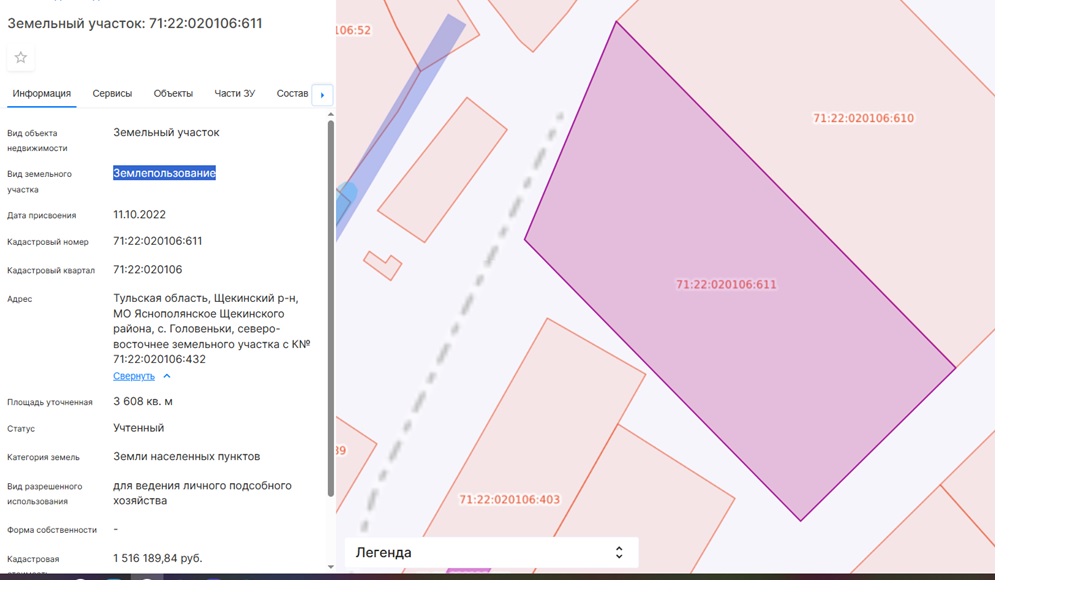This screenshot has height=610, width=1073.
Task: Select the Части ЗУ tab
Action: [235, 94]
